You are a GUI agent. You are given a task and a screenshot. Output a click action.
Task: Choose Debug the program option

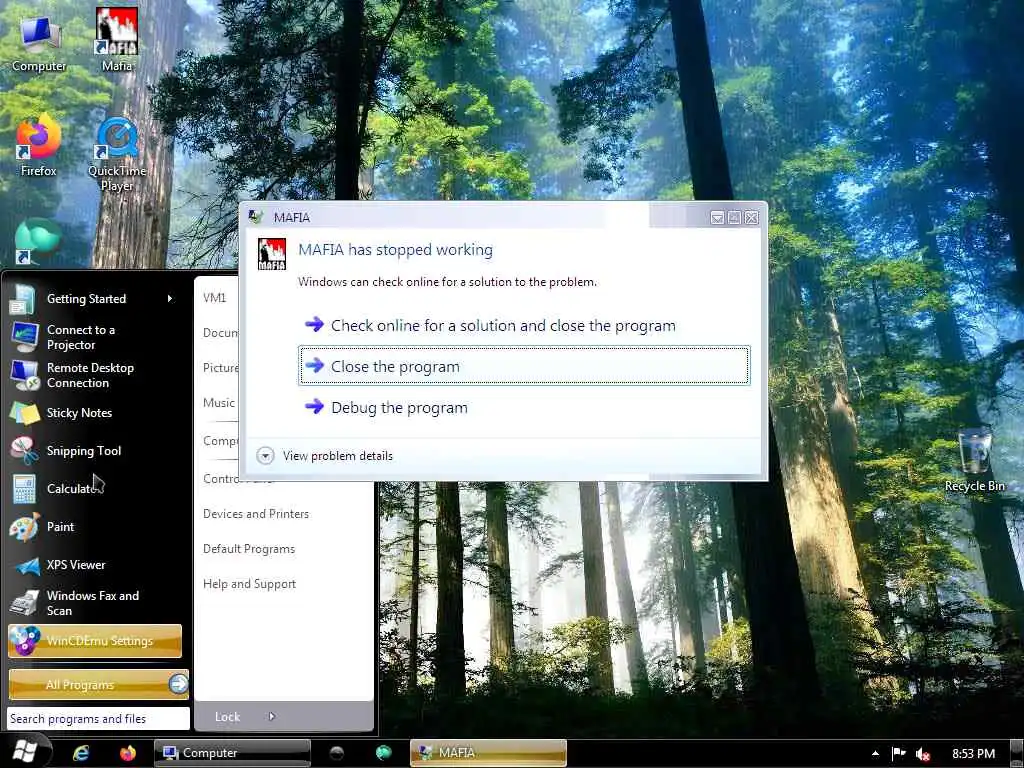click(x=524, y=408)
